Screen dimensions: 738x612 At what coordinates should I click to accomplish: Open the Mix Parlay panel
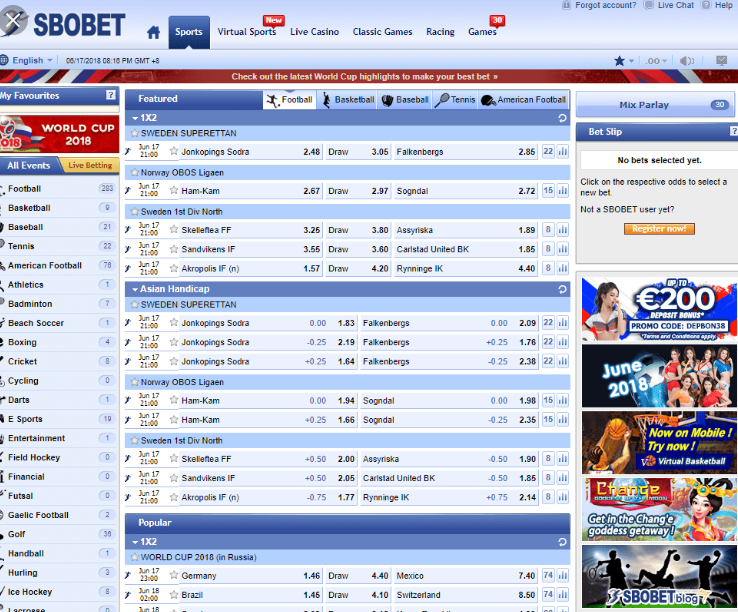tap(655, 105)
